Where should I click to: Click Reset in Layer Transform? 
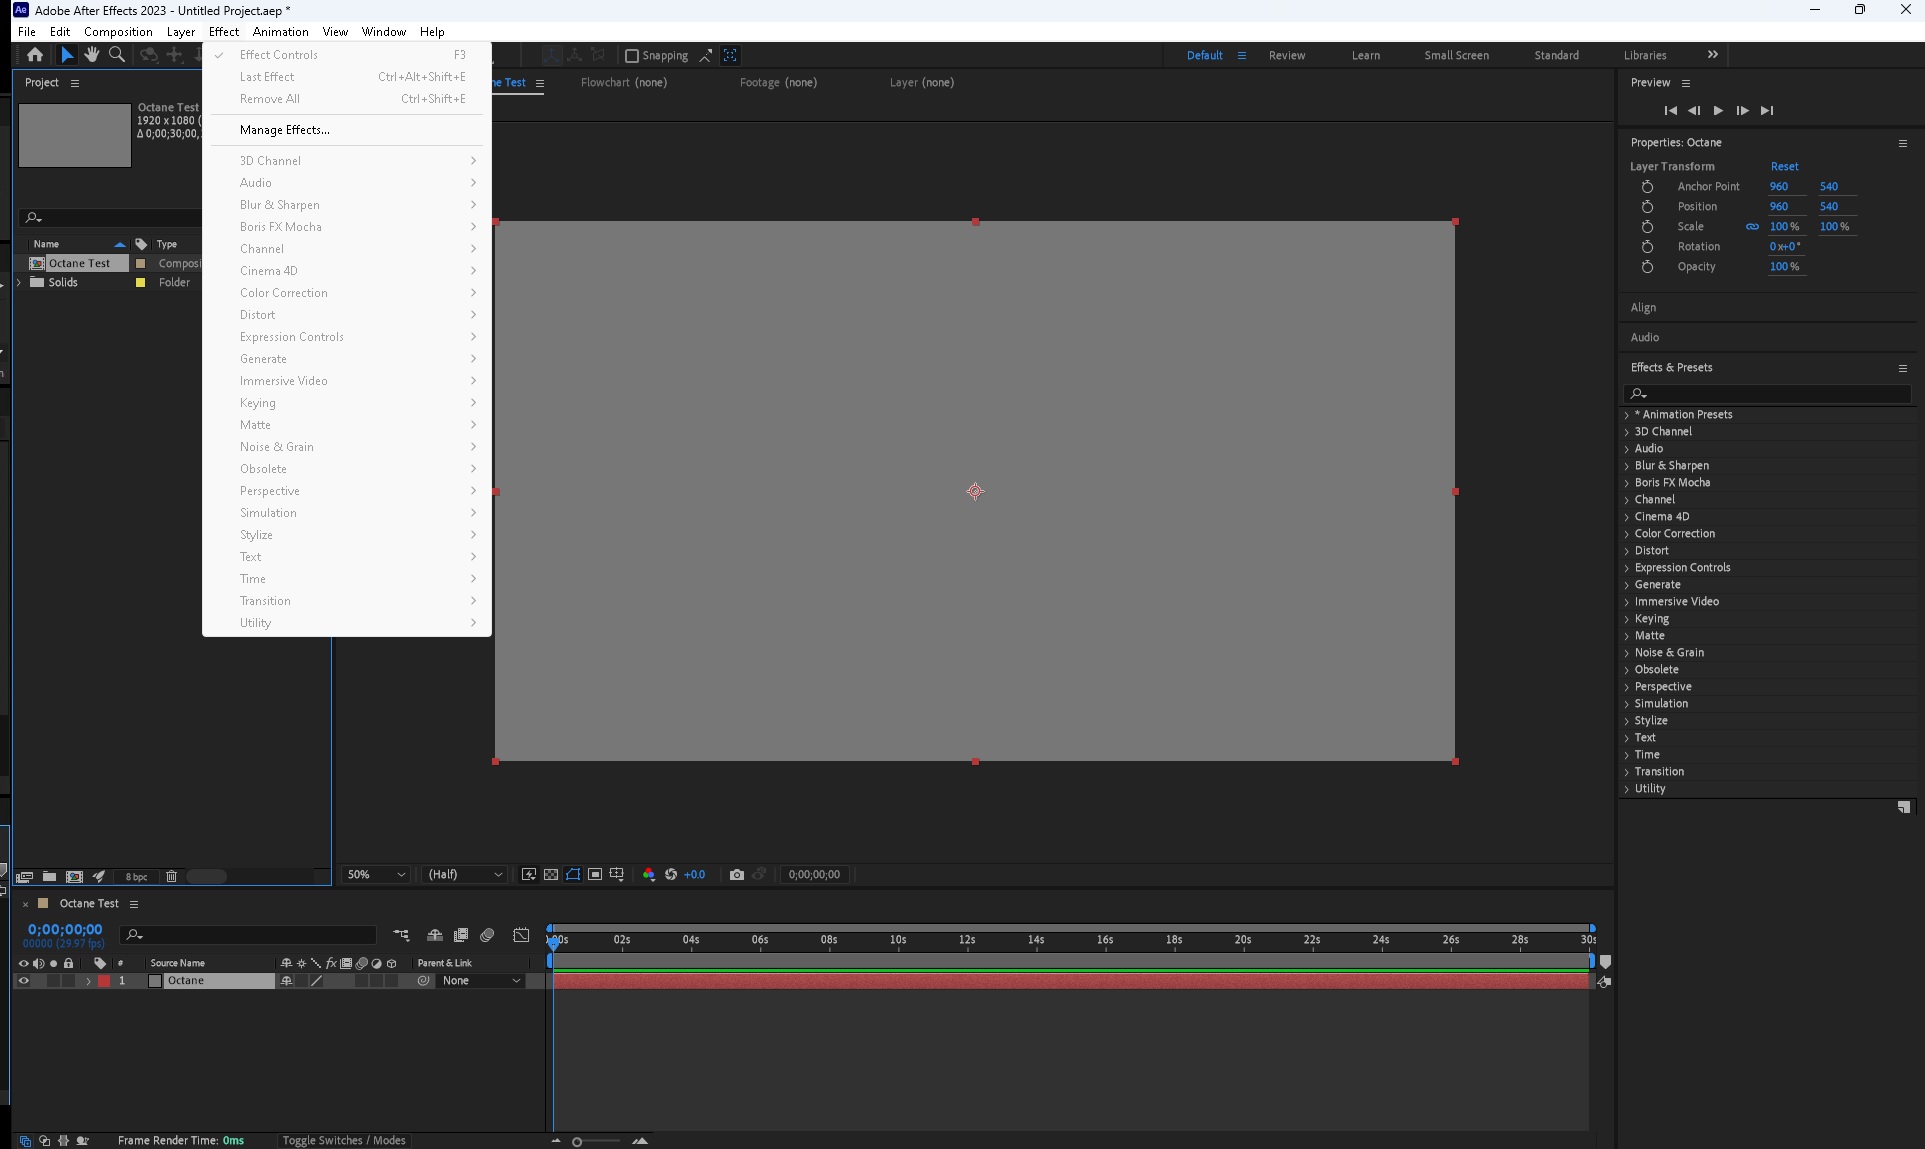pos(1784,167)
